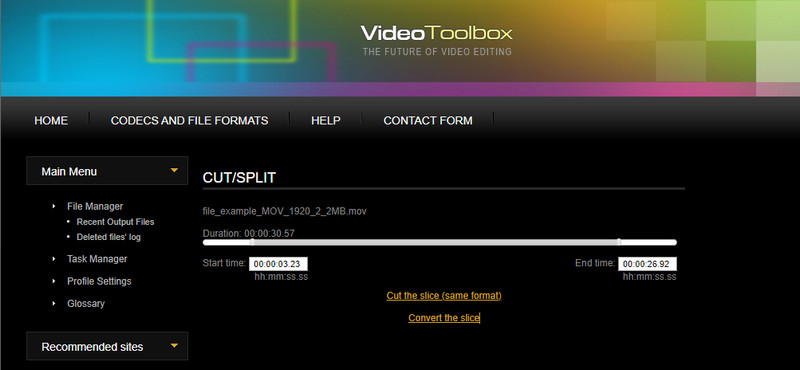Open the HELP navigation item

326,121
